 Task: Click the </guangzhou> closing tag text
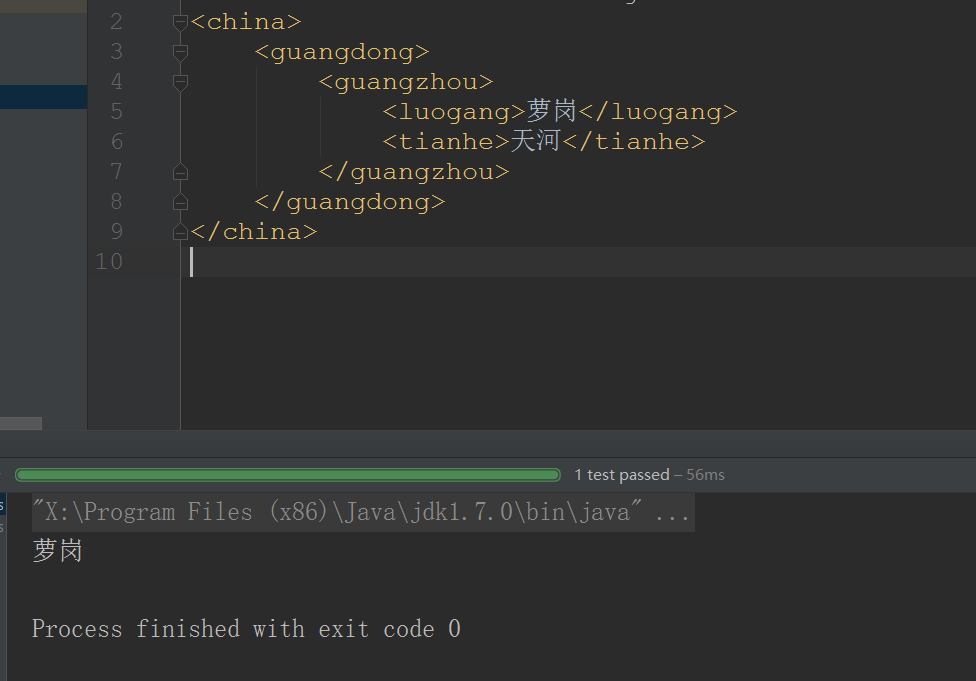[x=414, y=172]
